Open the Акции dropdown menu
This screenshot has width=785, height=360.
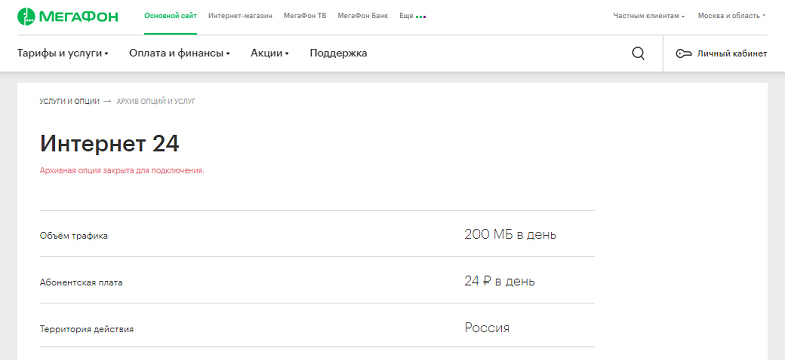(269, 53)
